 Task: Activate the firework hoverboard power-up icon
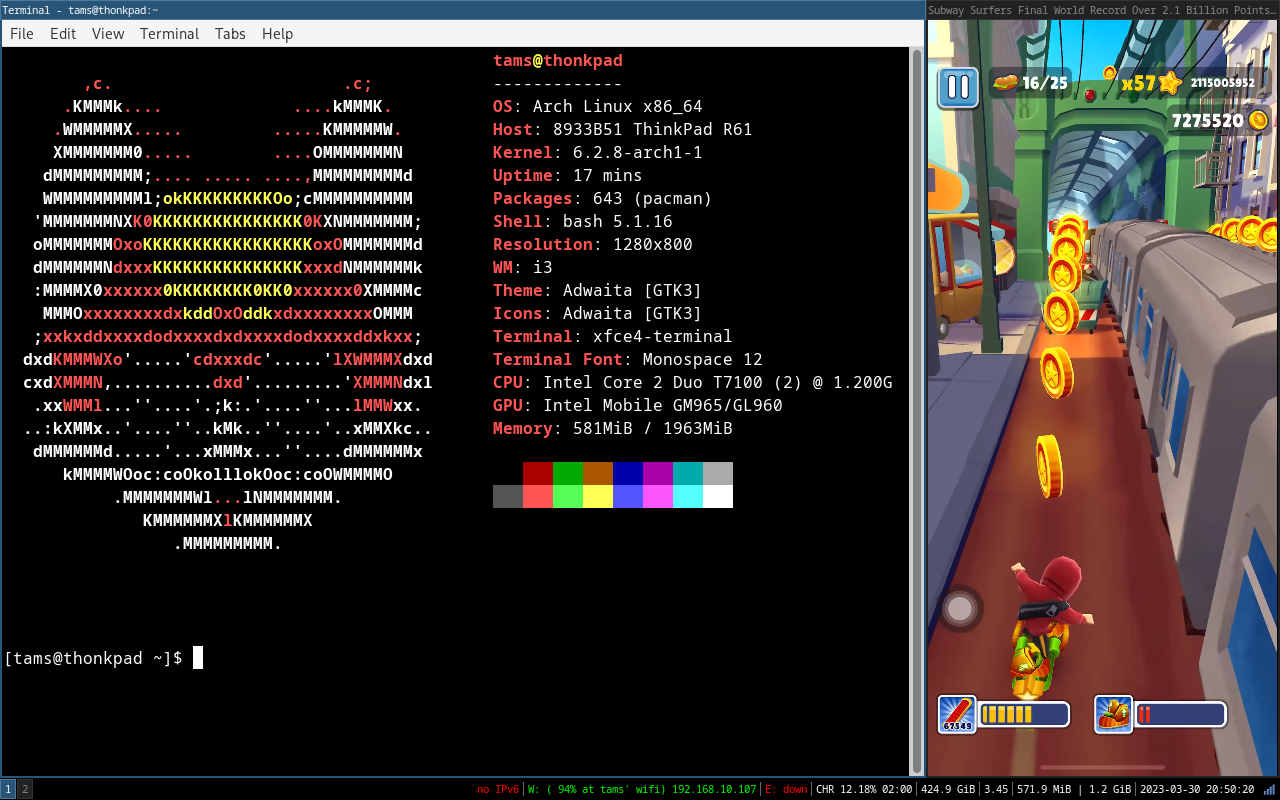click(x=957, y=715)
